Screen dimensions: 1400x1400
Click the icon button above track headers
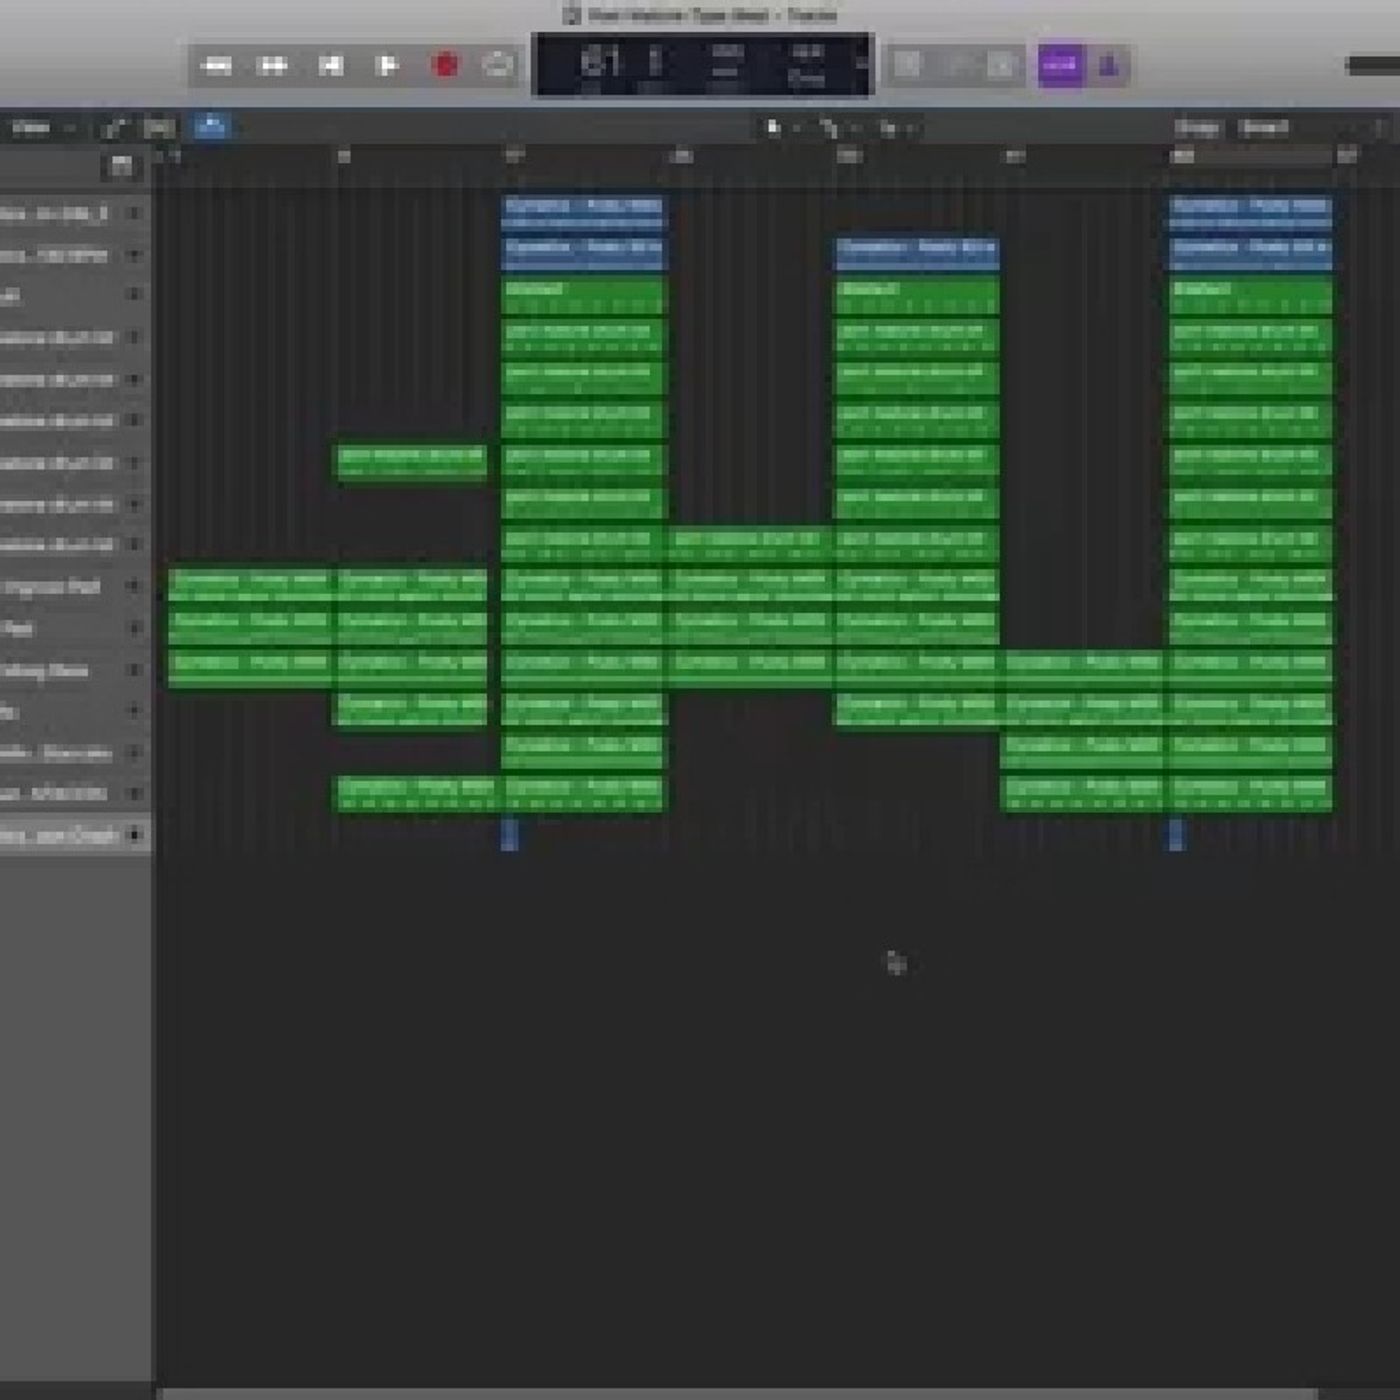121,166
